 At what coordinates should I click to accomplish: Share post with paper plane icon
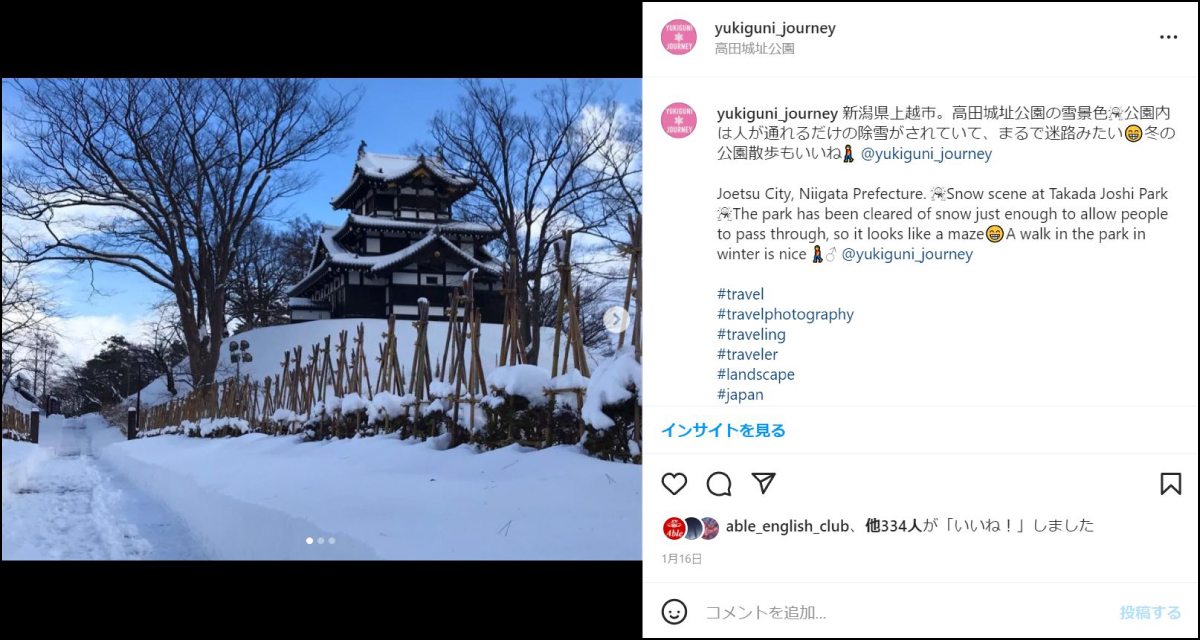pos(763,484)
